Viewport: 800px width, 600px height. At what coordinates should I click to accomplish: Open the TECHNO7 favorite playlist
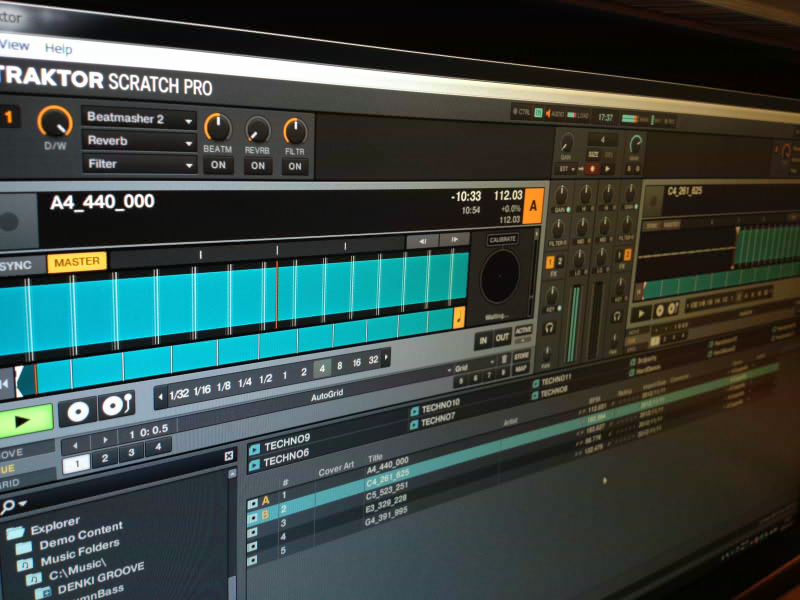(x=438, y=419)
